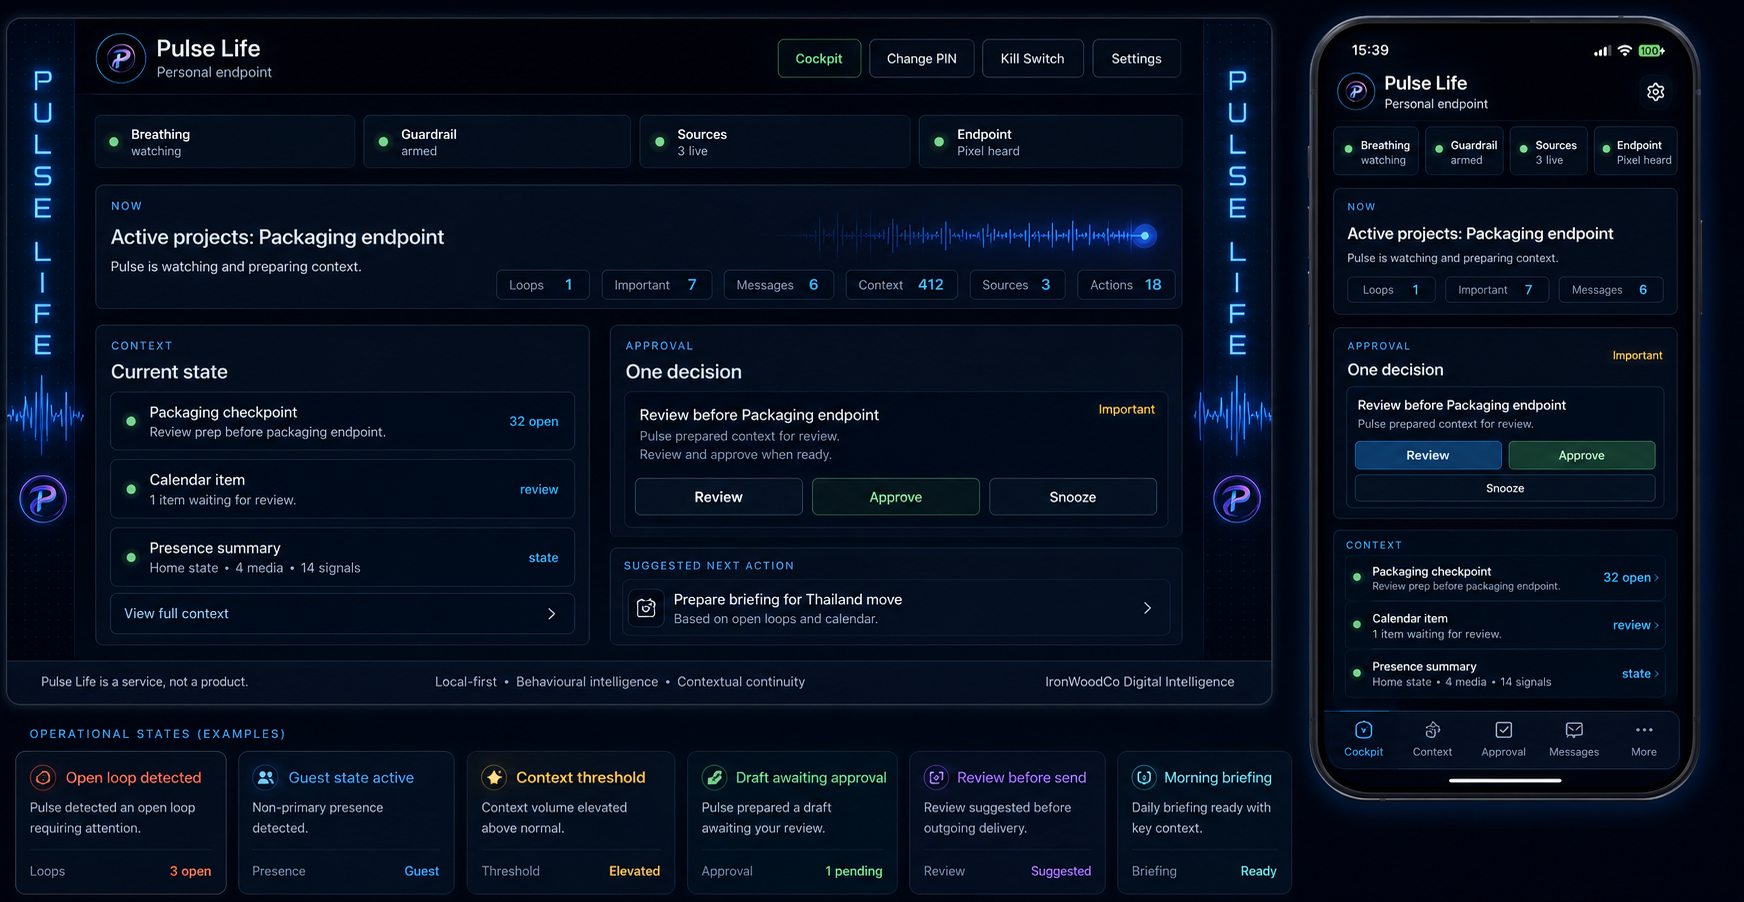Expand the Thailand move briefing chevron

[x=1147, y=608]
